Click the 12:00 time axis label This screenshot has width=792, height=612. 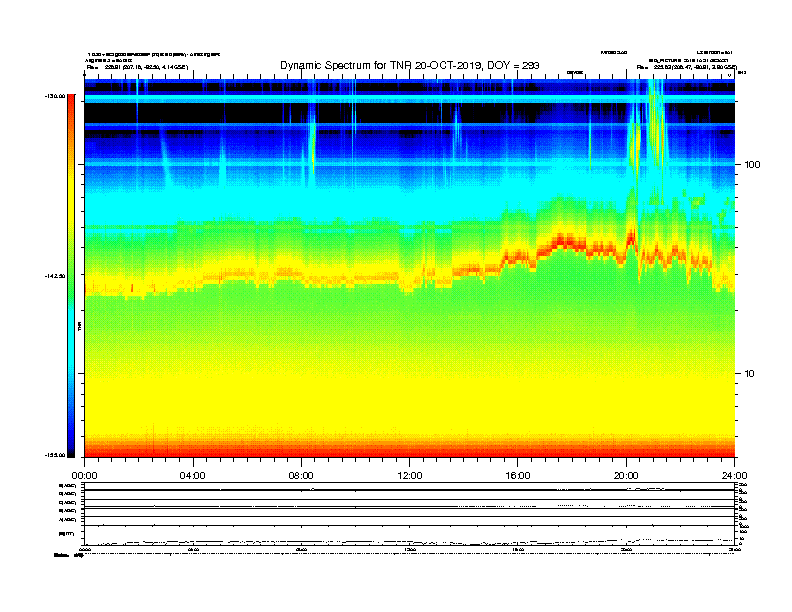(x=410, y=476)
